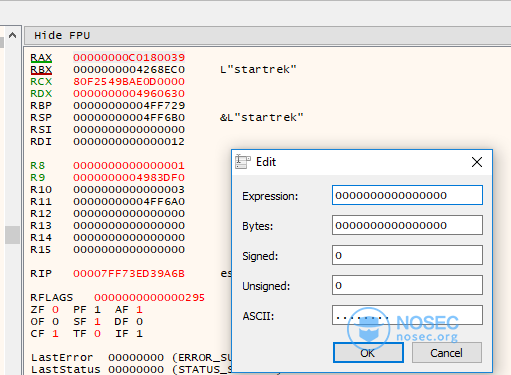Focus the Unsigned value field
This screenshot has height=375, width=511.
click(407, 285)
